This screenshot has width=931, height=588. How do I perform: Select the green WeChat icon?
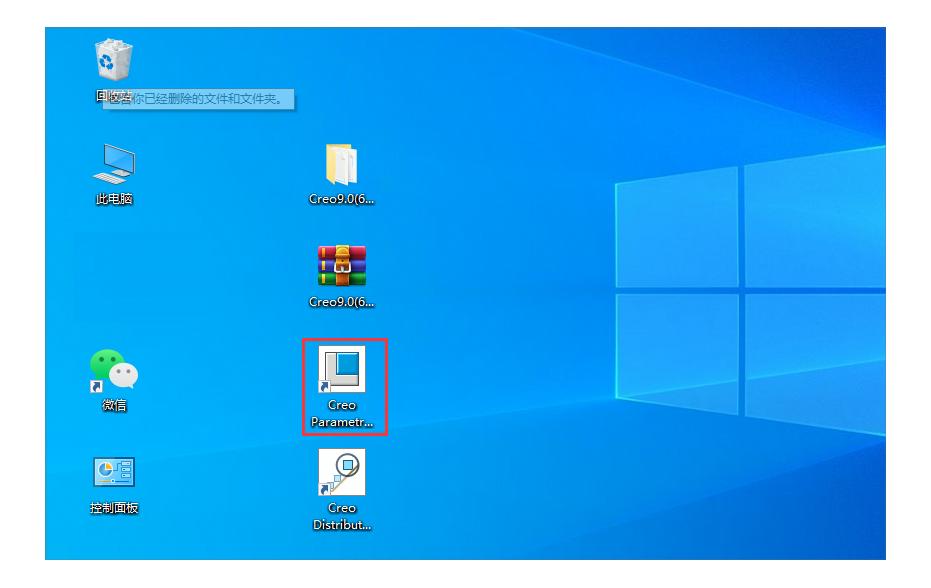point(114,370)
